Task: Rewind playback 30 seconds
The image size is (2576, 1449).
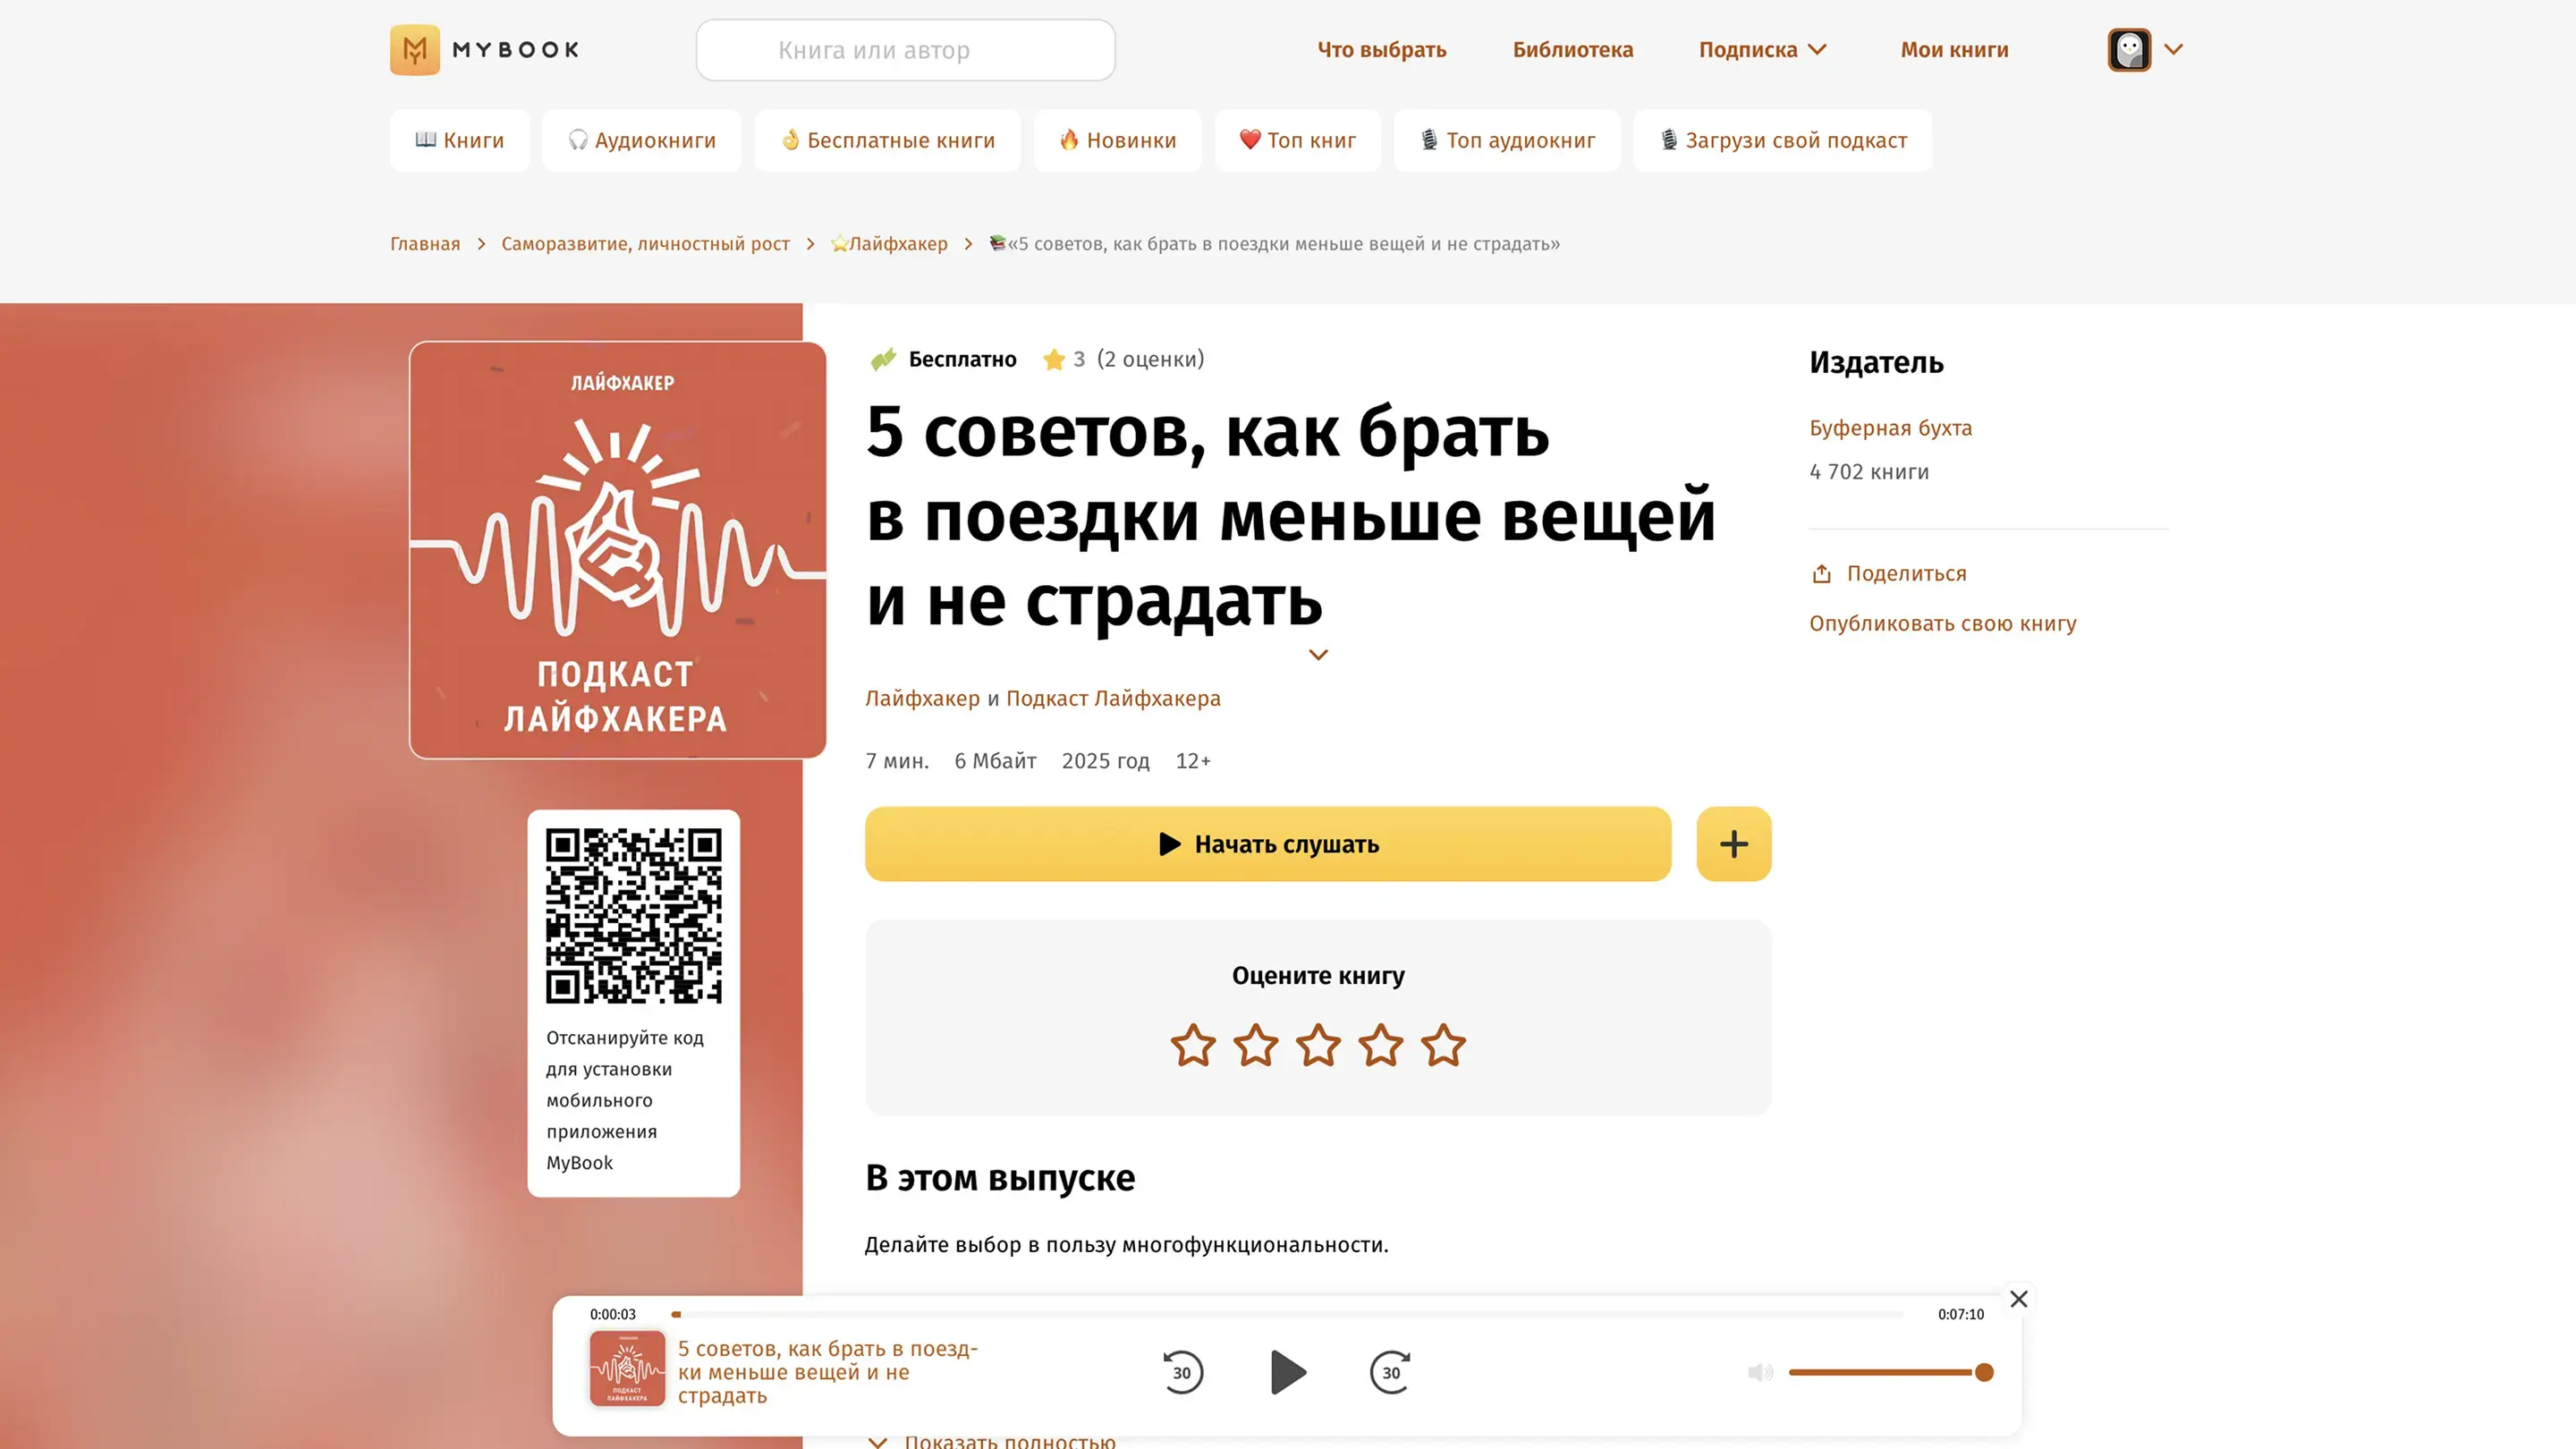Action: point(1182,1372)
